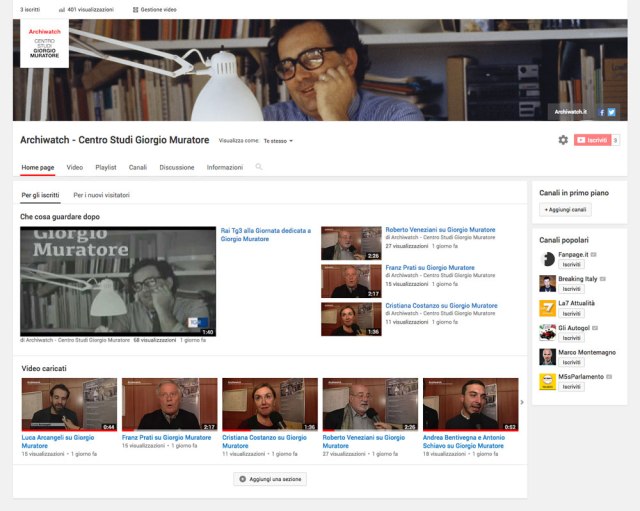Play Roberto Veneziani thumbnail in Video caricati
Viewport: 640px width, 511px height.
(370, 404)
